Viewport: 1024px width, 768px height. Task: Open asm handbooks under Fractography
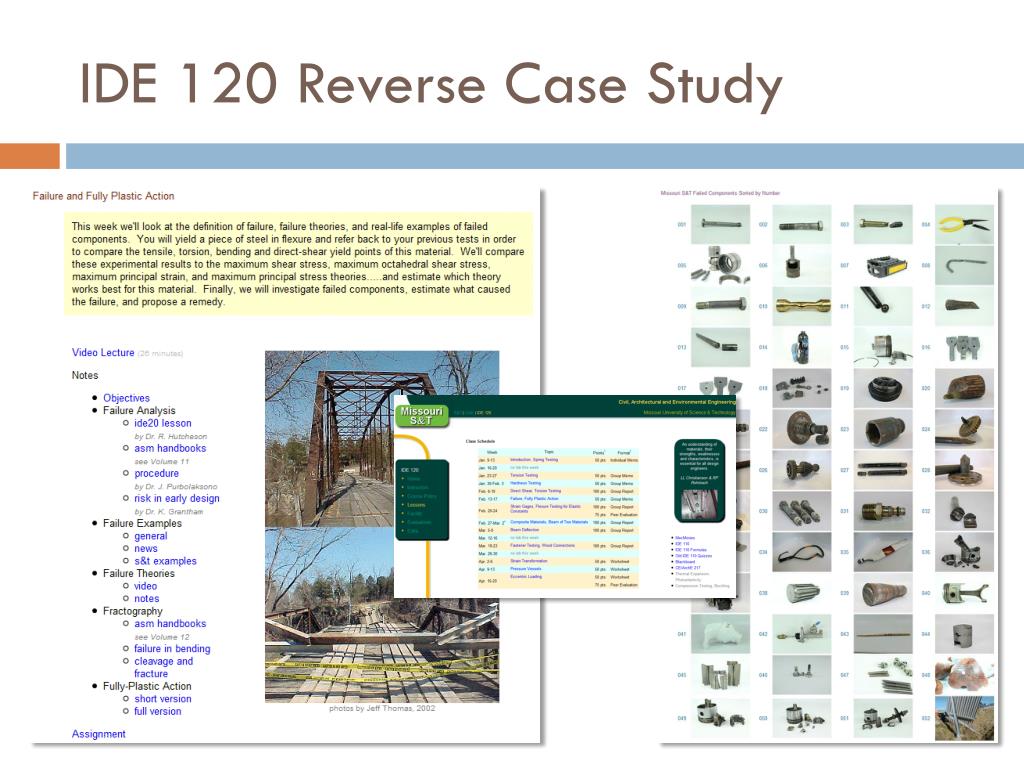(170, 624)
